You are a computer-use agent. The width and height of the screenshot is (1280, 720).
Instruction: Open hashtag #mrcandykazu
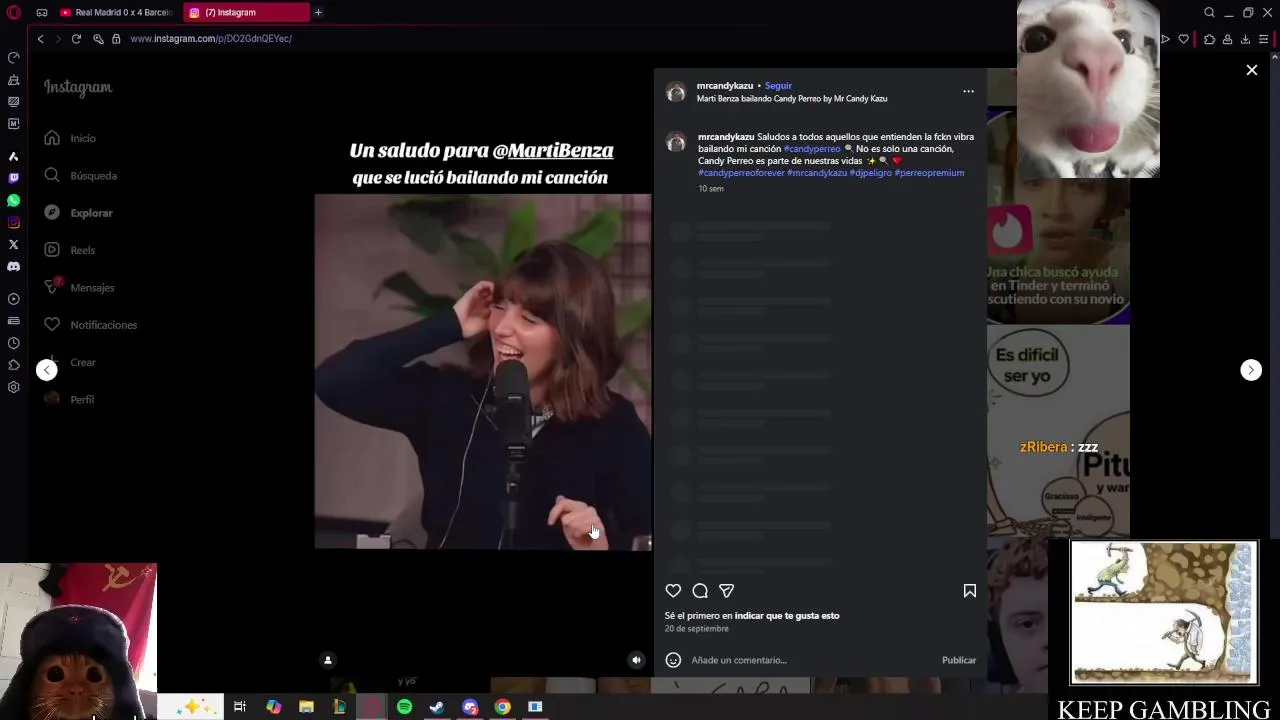tap(817, 173)
